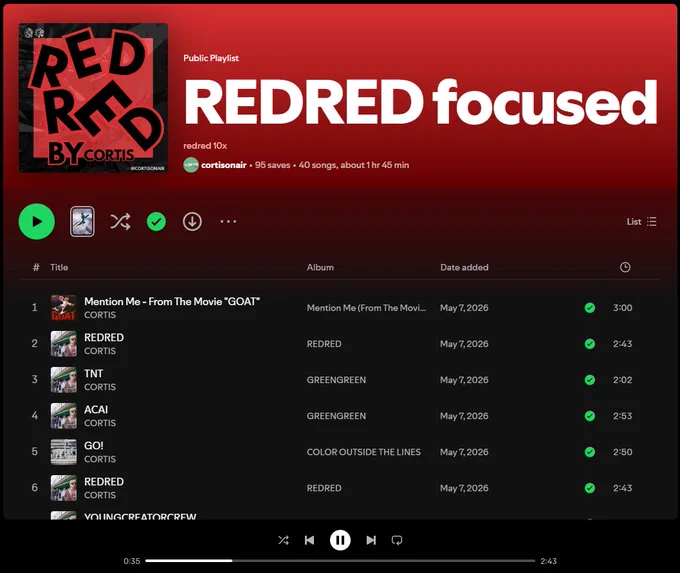Select track Mention Me - From The Movie "GOAT"
This screenshot has width=680, height=573.
pyautogui.click(x=172, y=301)
